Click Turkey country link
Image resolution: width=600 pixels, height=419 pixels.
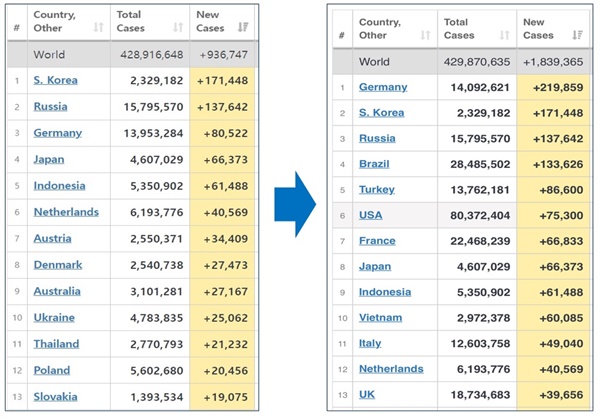(377, 190)
